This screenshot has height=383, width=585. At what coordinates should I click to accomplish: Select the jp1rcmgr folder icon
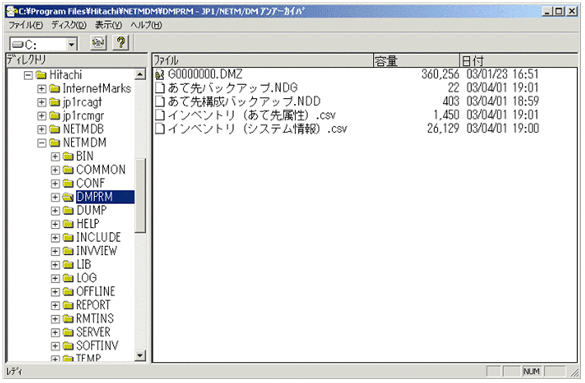[x=54, y=116]
